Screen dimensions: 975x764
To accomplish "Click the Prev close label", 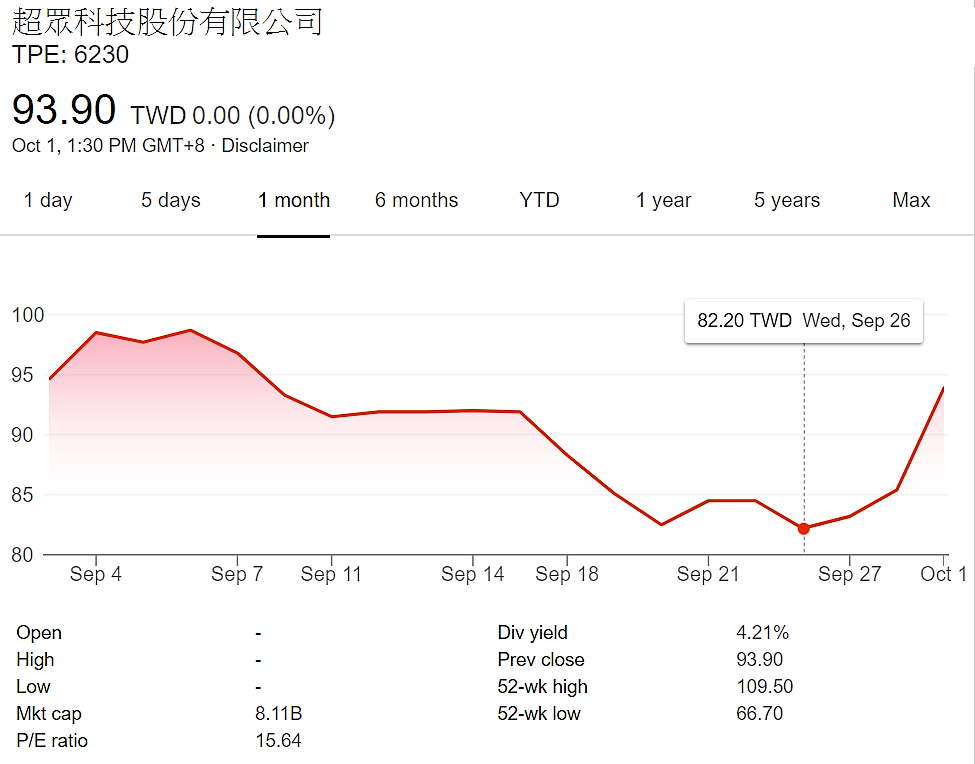I will coord(541,660).
